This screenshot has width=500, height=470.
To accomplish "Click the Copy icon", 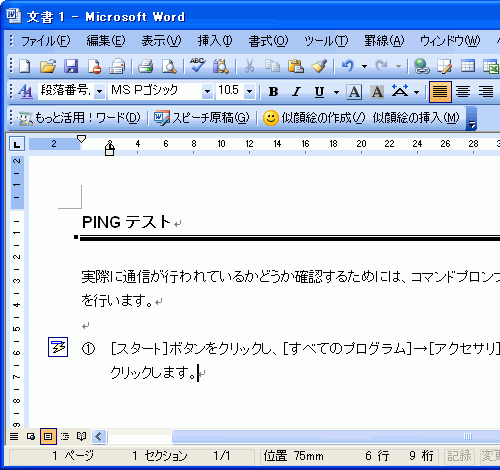I will [272, 66].
